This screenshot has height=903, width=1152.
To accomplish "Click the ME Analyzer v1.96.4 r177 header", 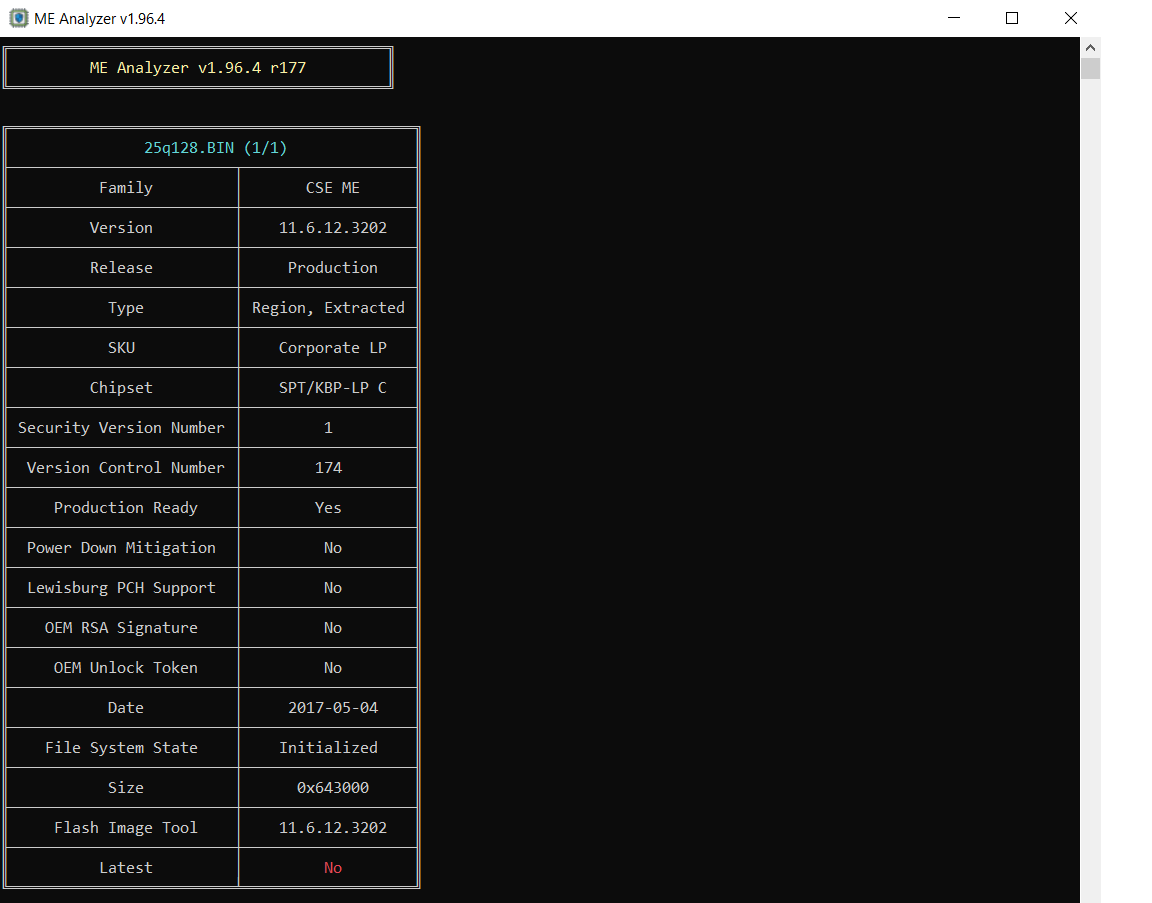I will pyautogui.click(x=198, y=68).
